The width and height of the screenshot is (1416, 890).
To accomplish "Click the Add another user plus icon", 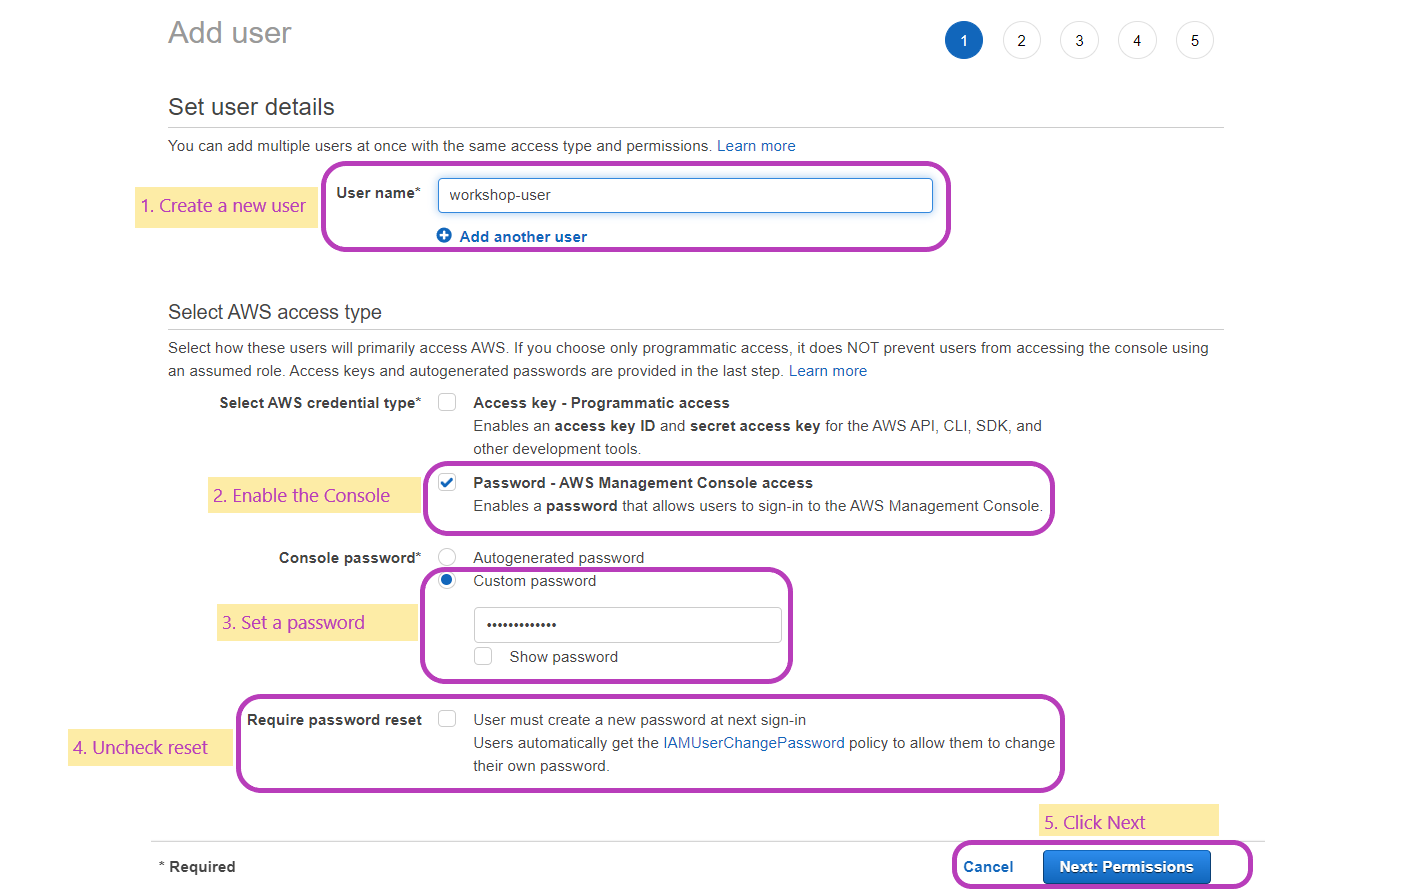I will tap(444, 235).
